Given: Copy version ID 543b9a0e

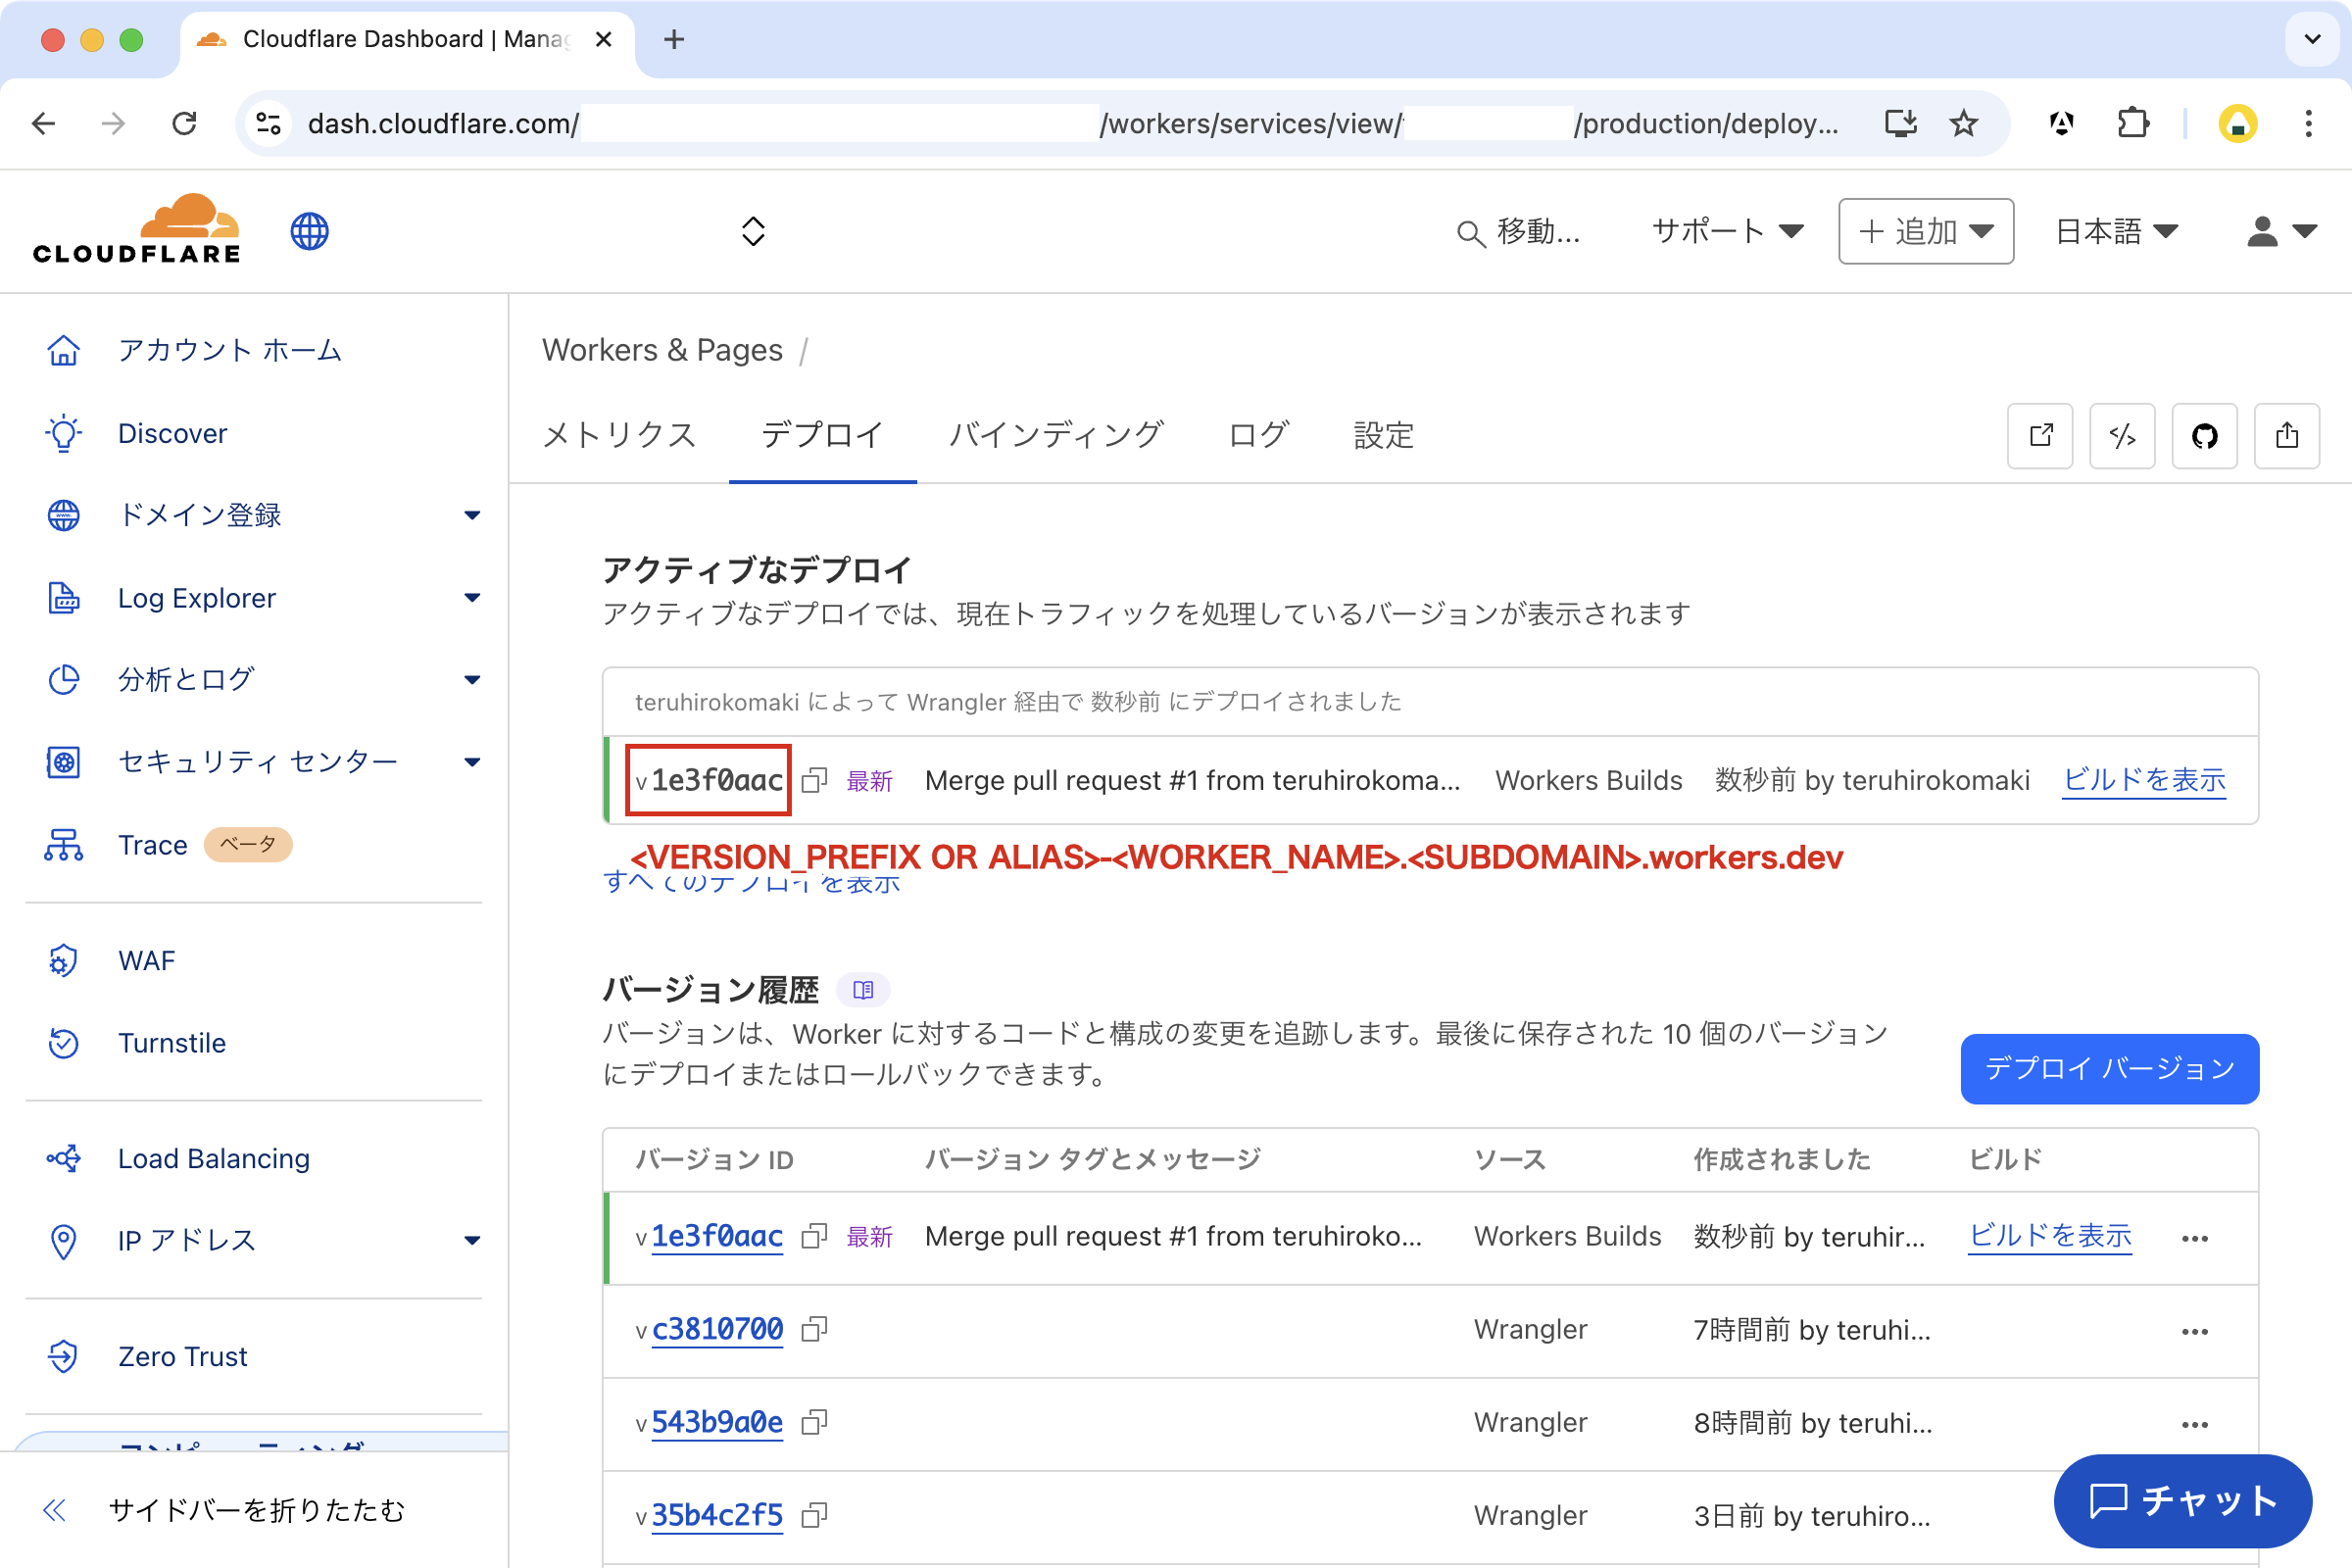Looking at the screenshot, I should (x=814, y=1422).
